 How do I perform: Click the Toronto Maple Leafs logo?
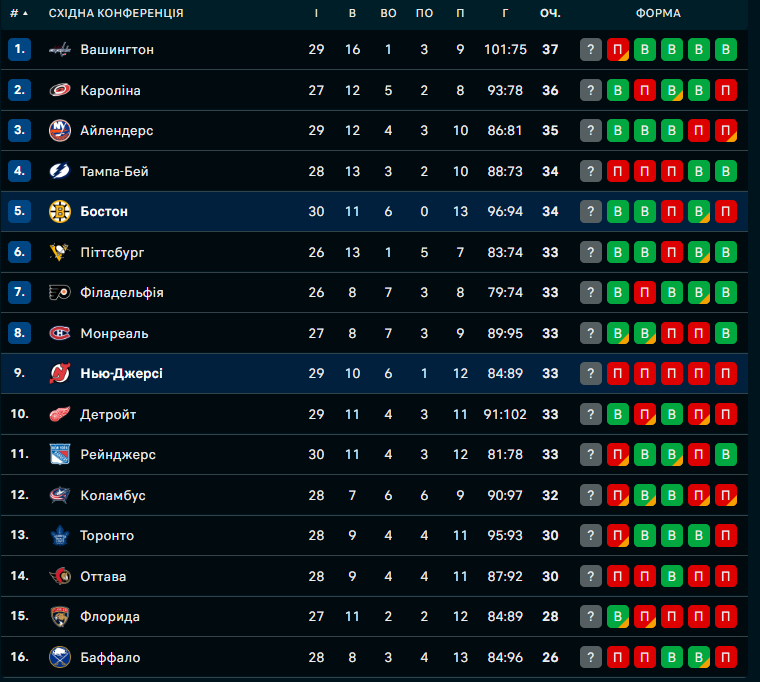tap(60, 535)
